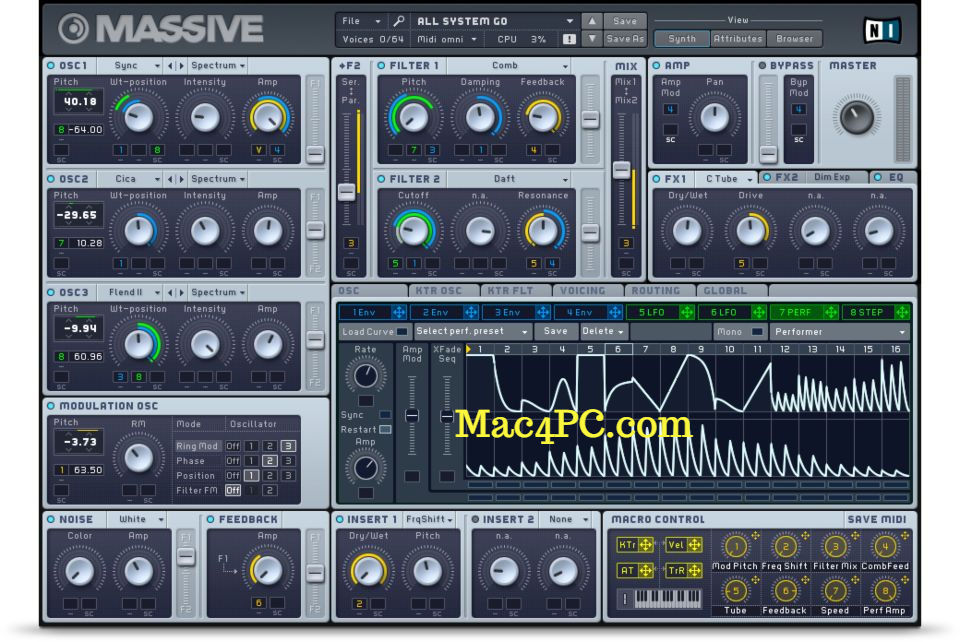Toggle OSC1 power button
Screen dimensions: 960x642
coord(51,65)
